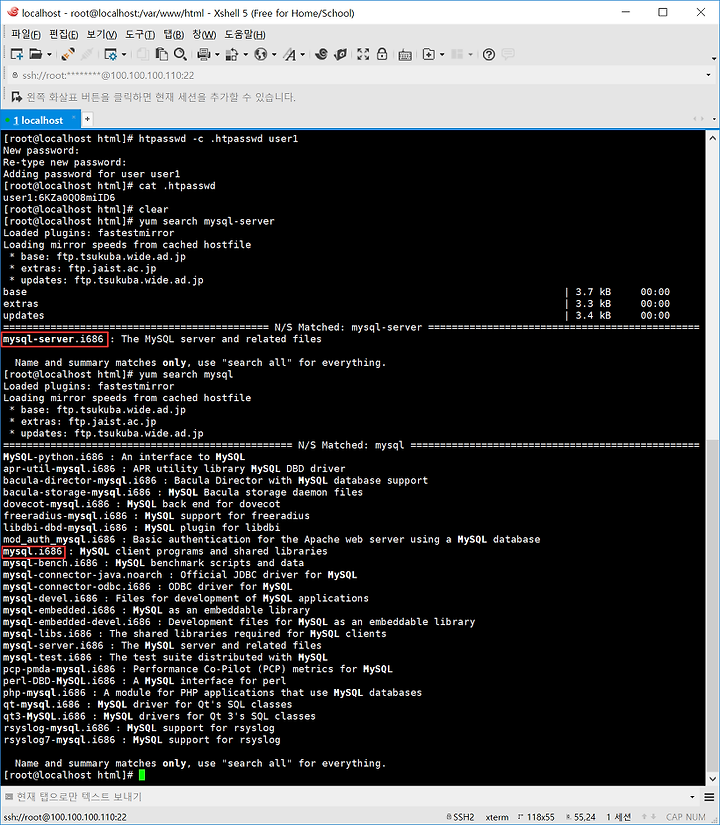
Task: Click the New session icon
Action: (17, 54)
